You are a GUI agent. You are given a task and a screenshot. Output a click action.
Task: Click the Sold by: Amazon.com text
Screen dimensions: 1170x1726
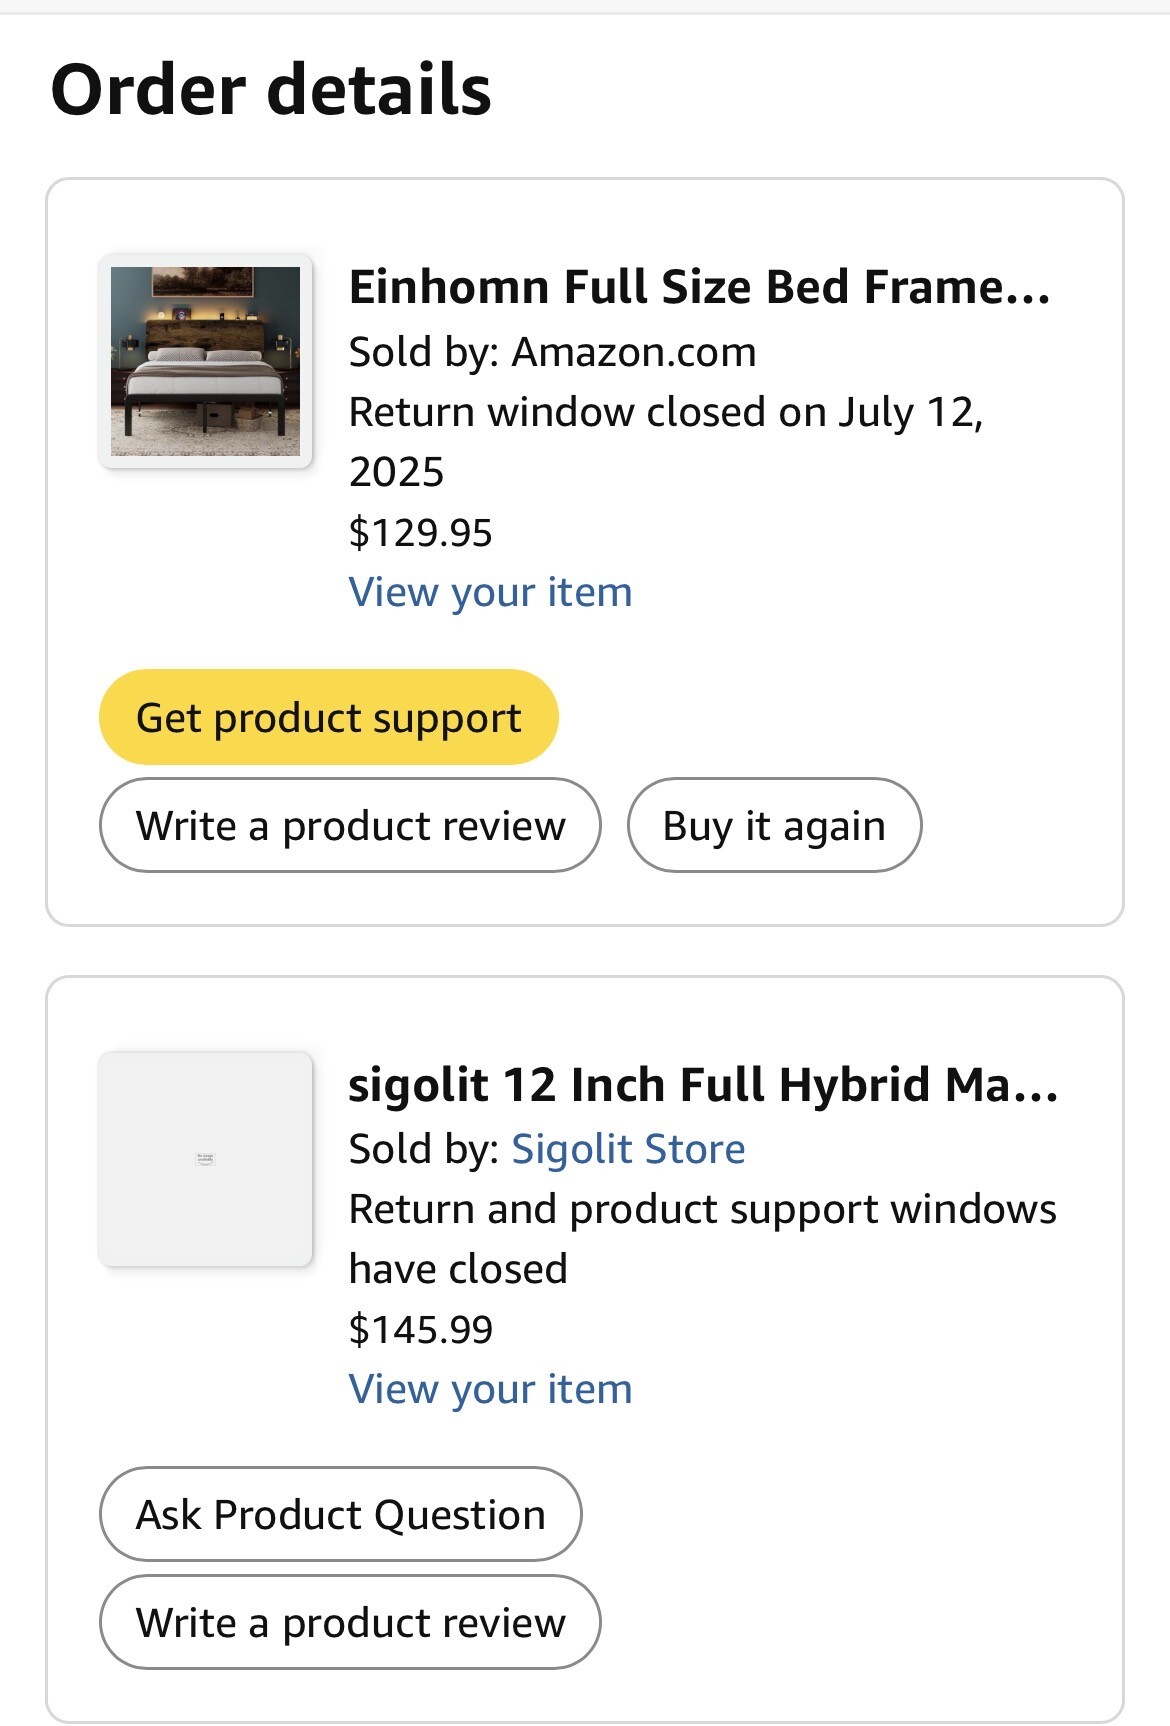point(552,352)
